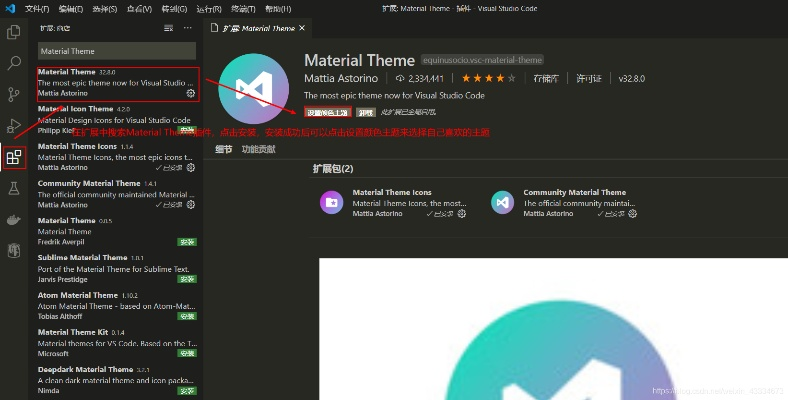788x400 pixels.
Task: Click the Extensions icon in activity bar
Action: (x=14, y=157)
